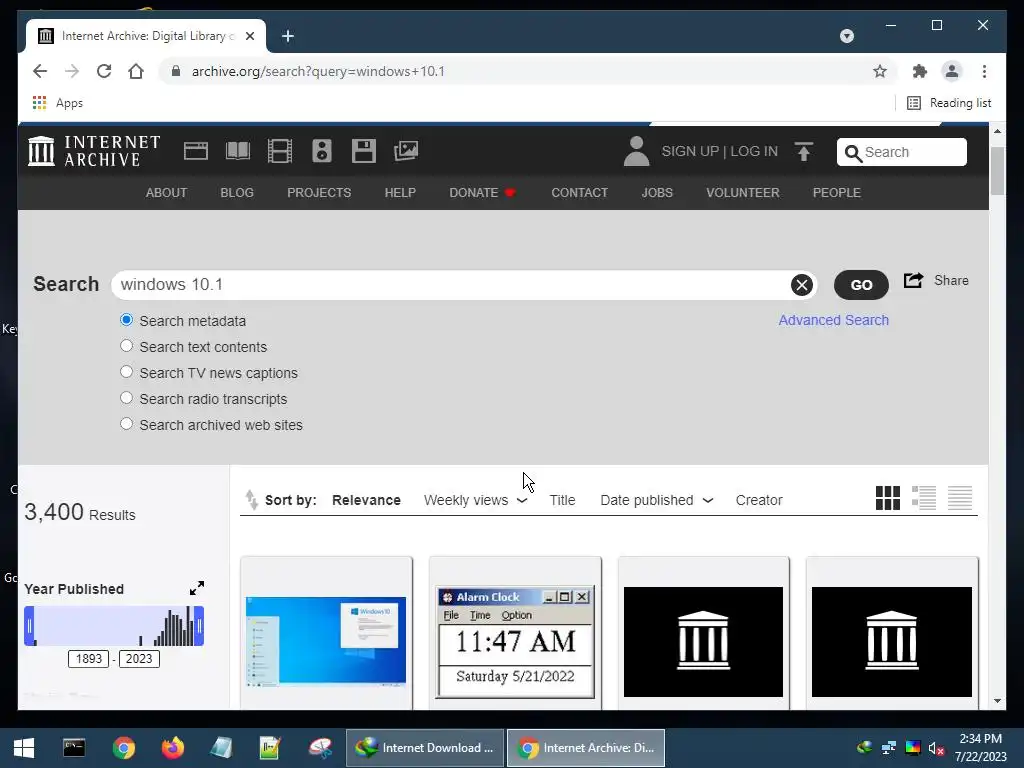Bookmark this page with star icon
This screenshot has width=1024, height=768.
(x=880, y=71)
